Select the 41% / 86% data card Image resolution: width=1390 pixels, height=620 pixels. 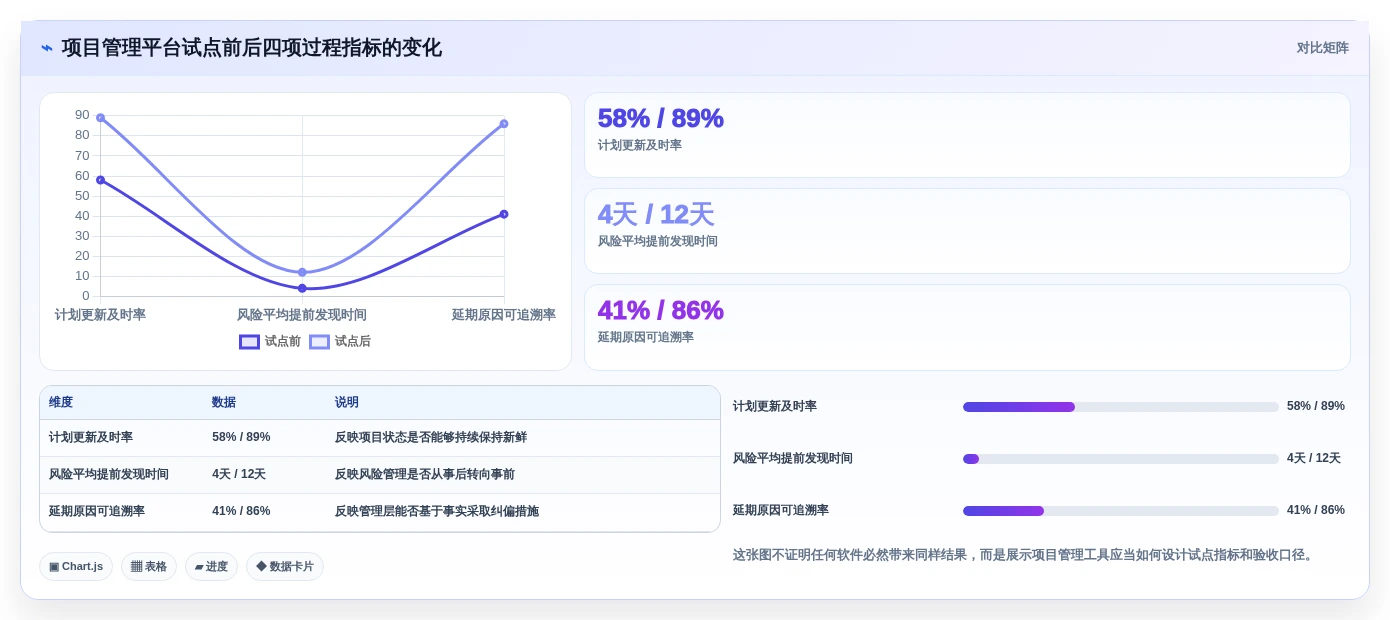click(967, 327)
